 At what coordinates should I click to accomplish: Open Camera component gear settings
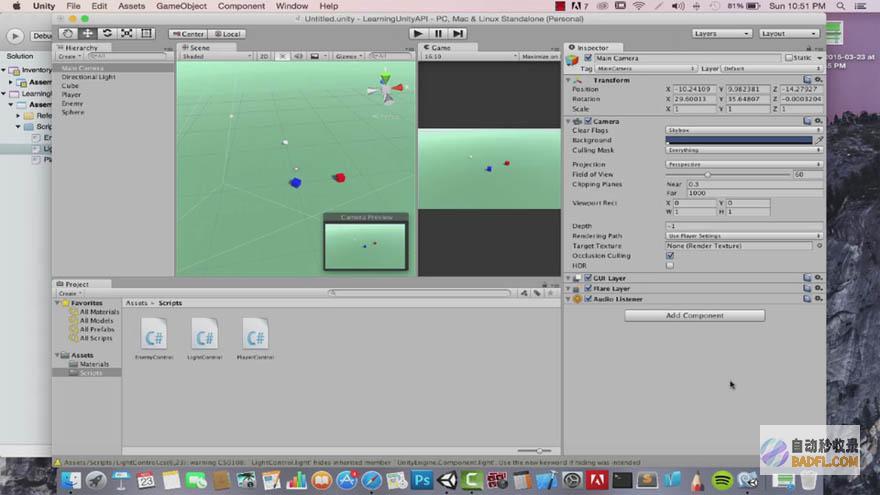pyautogui.click(x=818, y=121)
